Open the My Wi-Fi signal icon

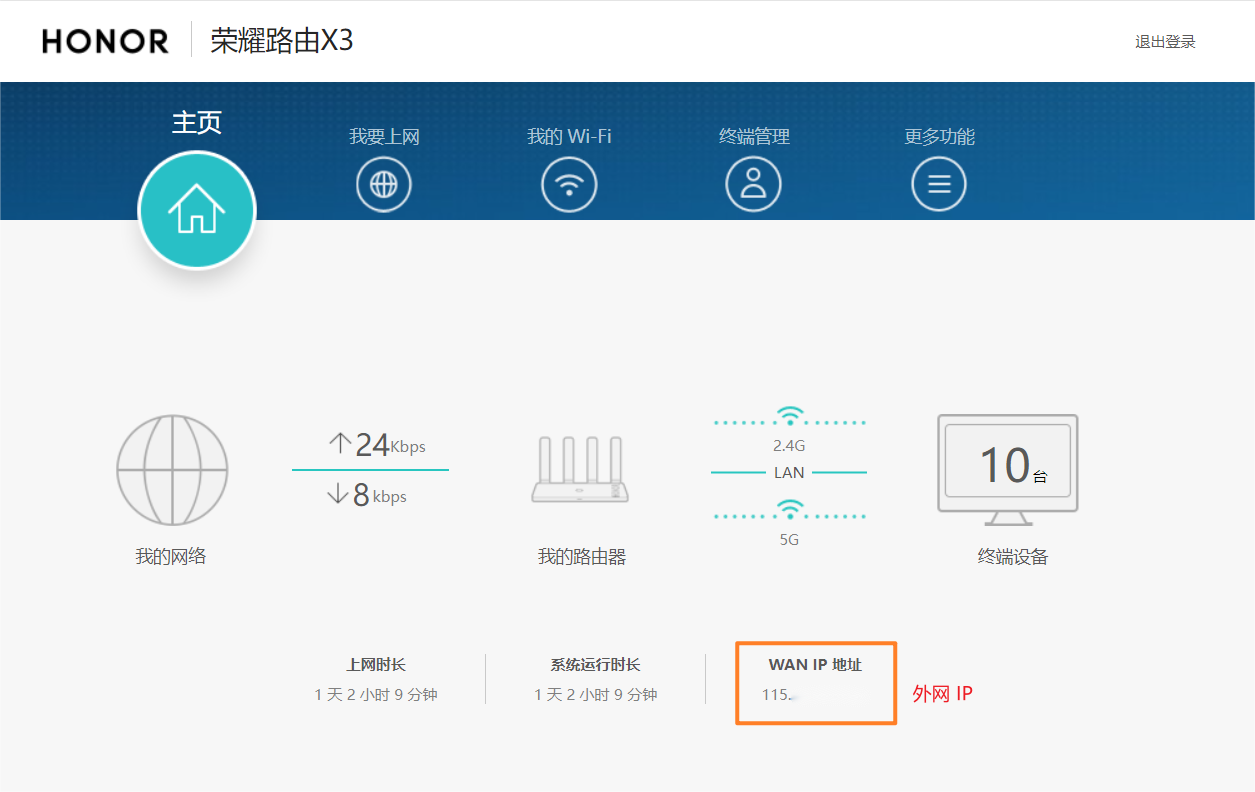coord(569,185)
